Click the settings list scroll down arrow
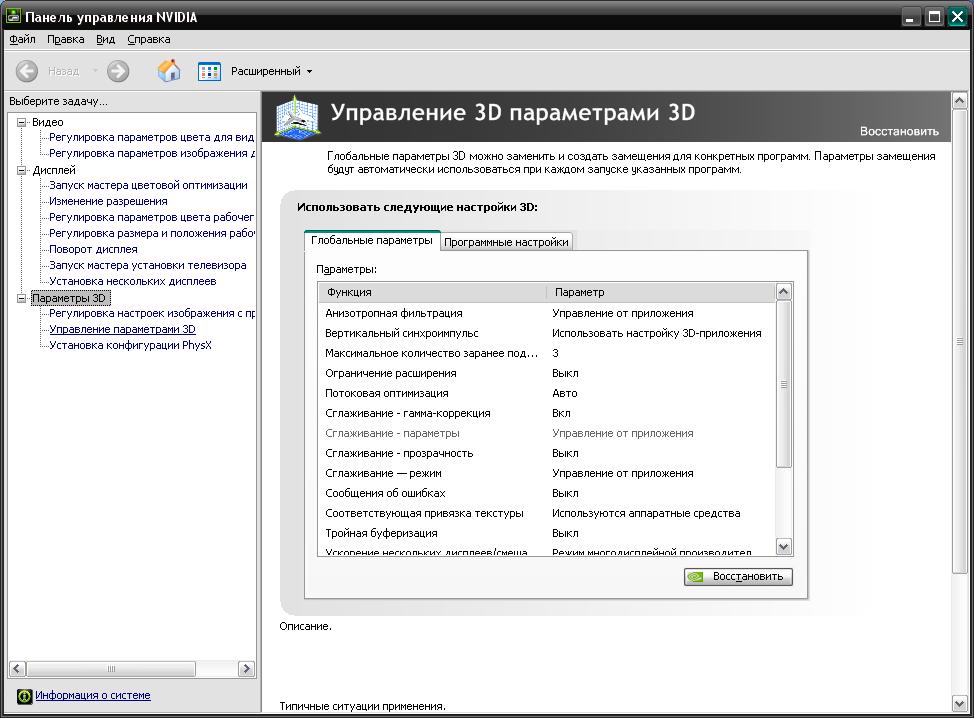The width and height of the screenshot is (974, 718). (783, 547)
